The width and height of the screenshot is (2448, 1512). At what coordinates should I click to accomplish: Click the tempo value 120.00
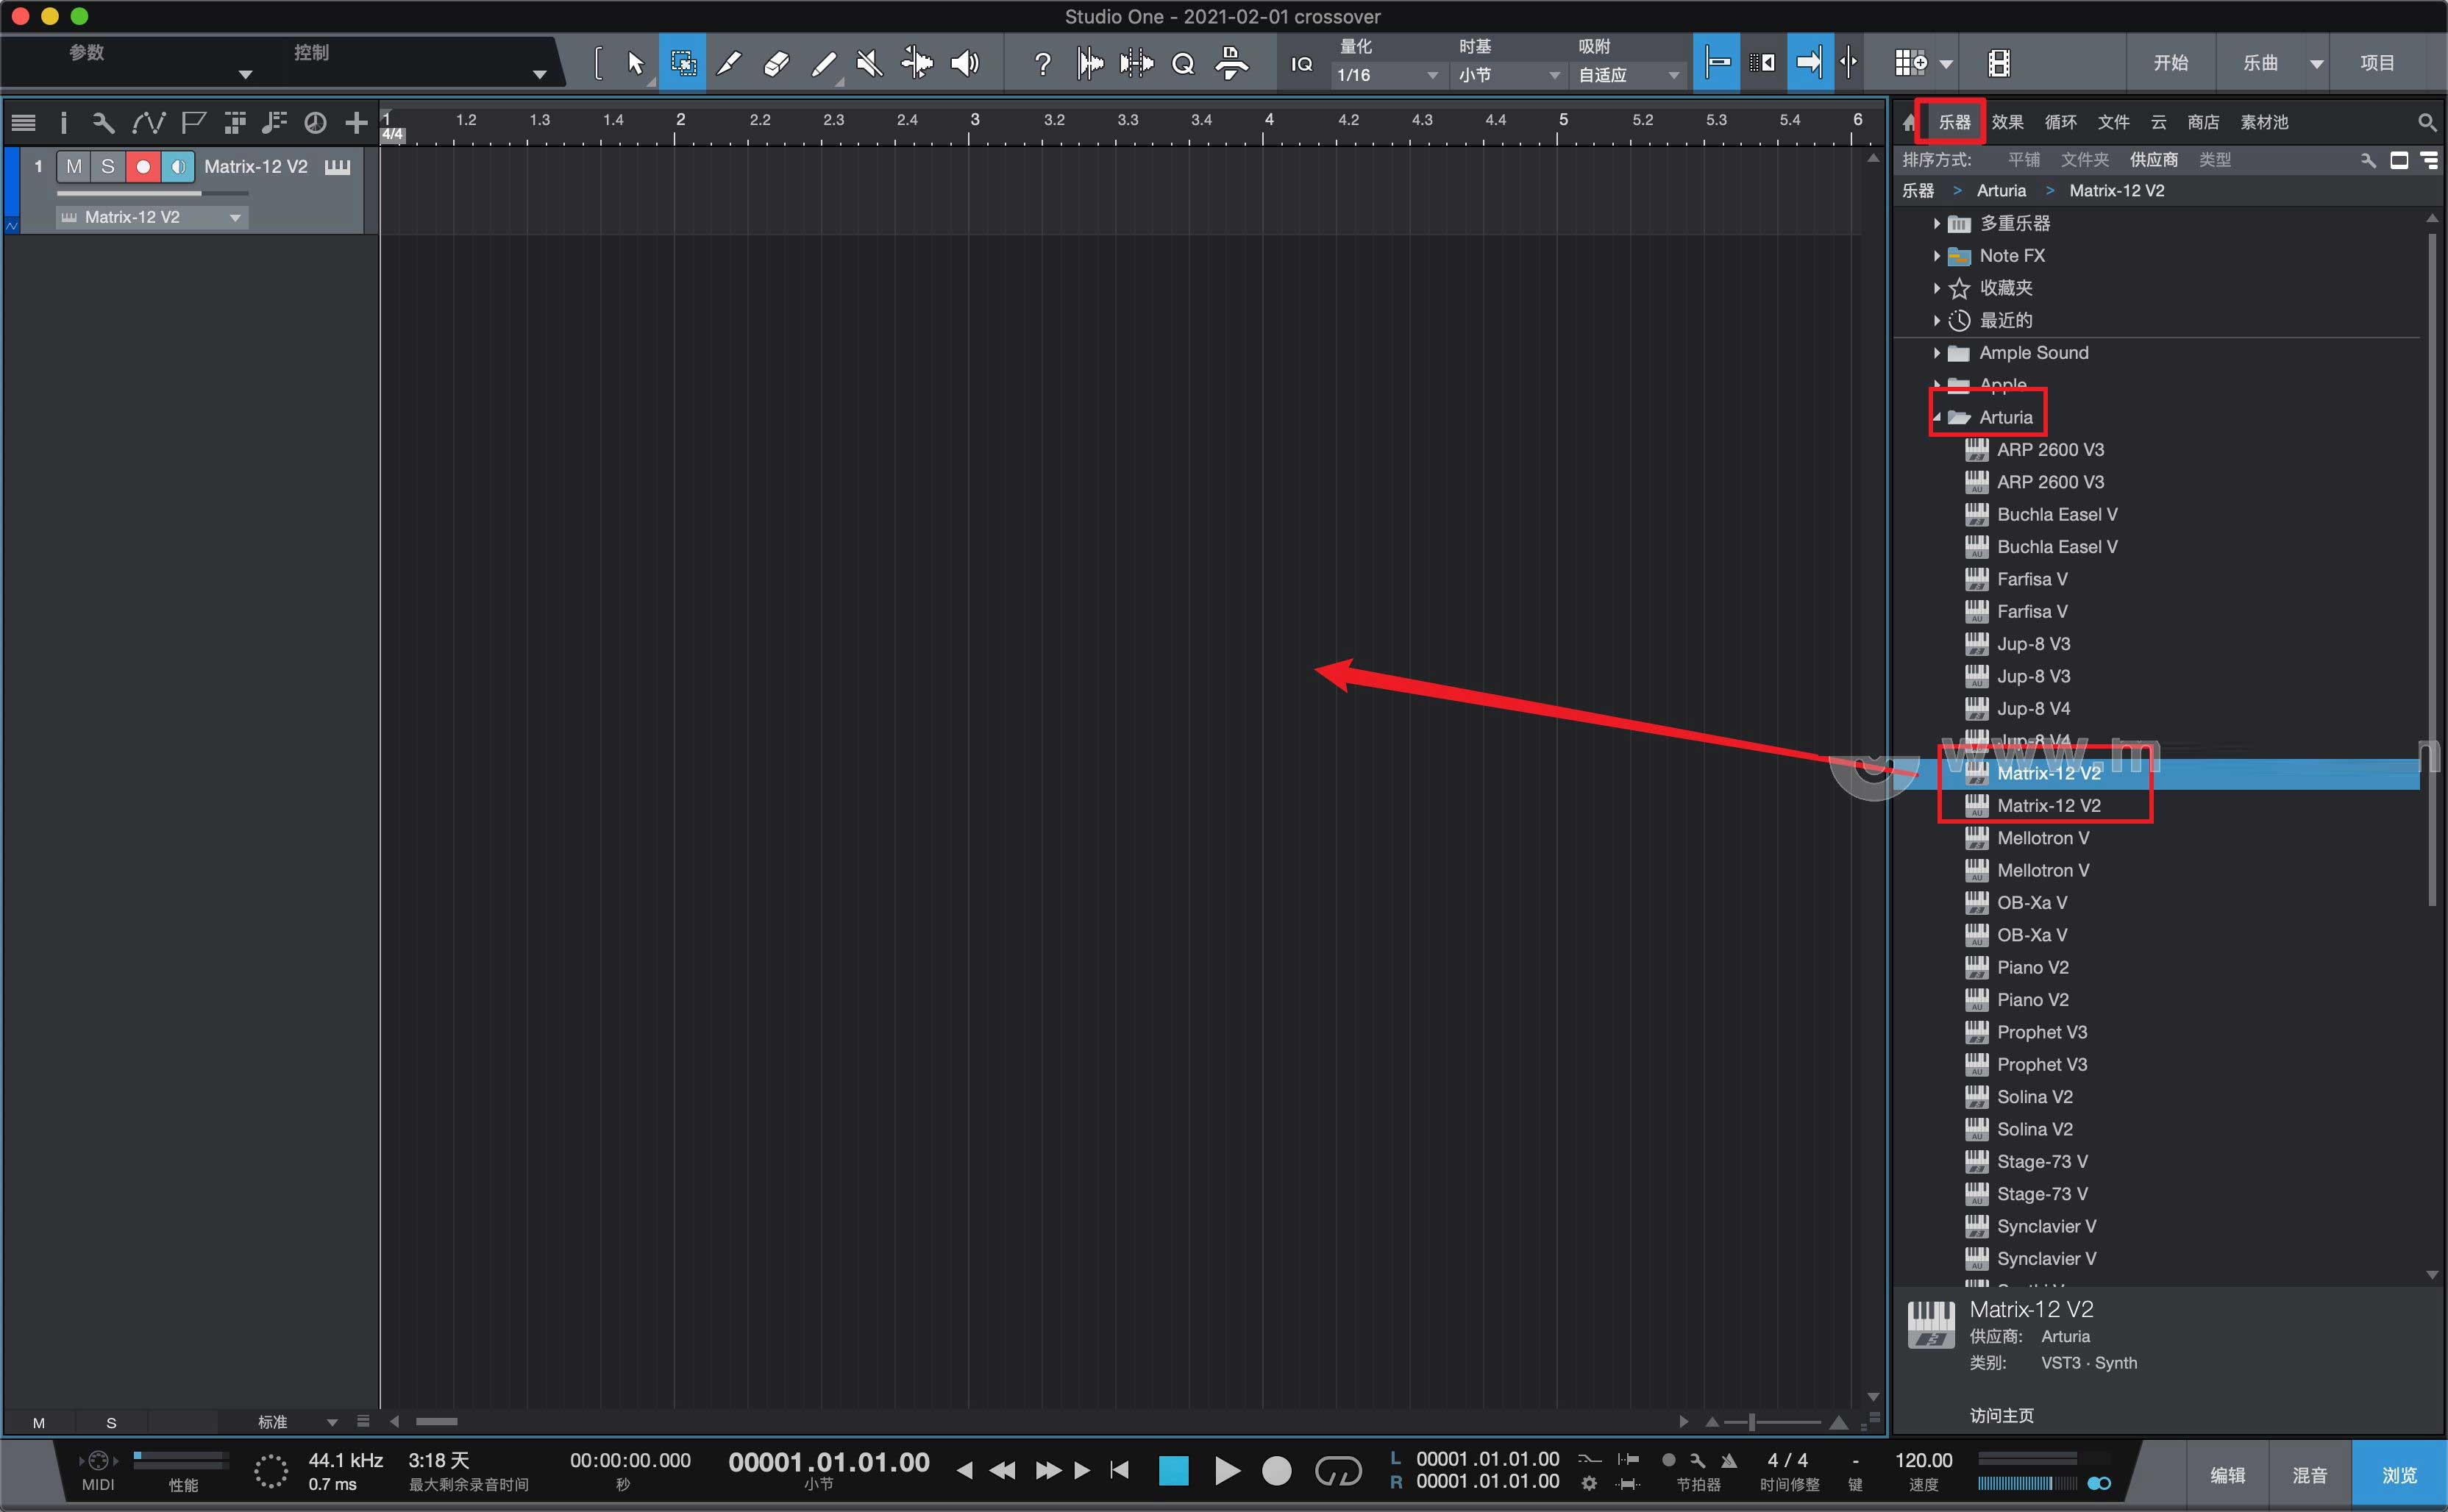point(1923,1461)
